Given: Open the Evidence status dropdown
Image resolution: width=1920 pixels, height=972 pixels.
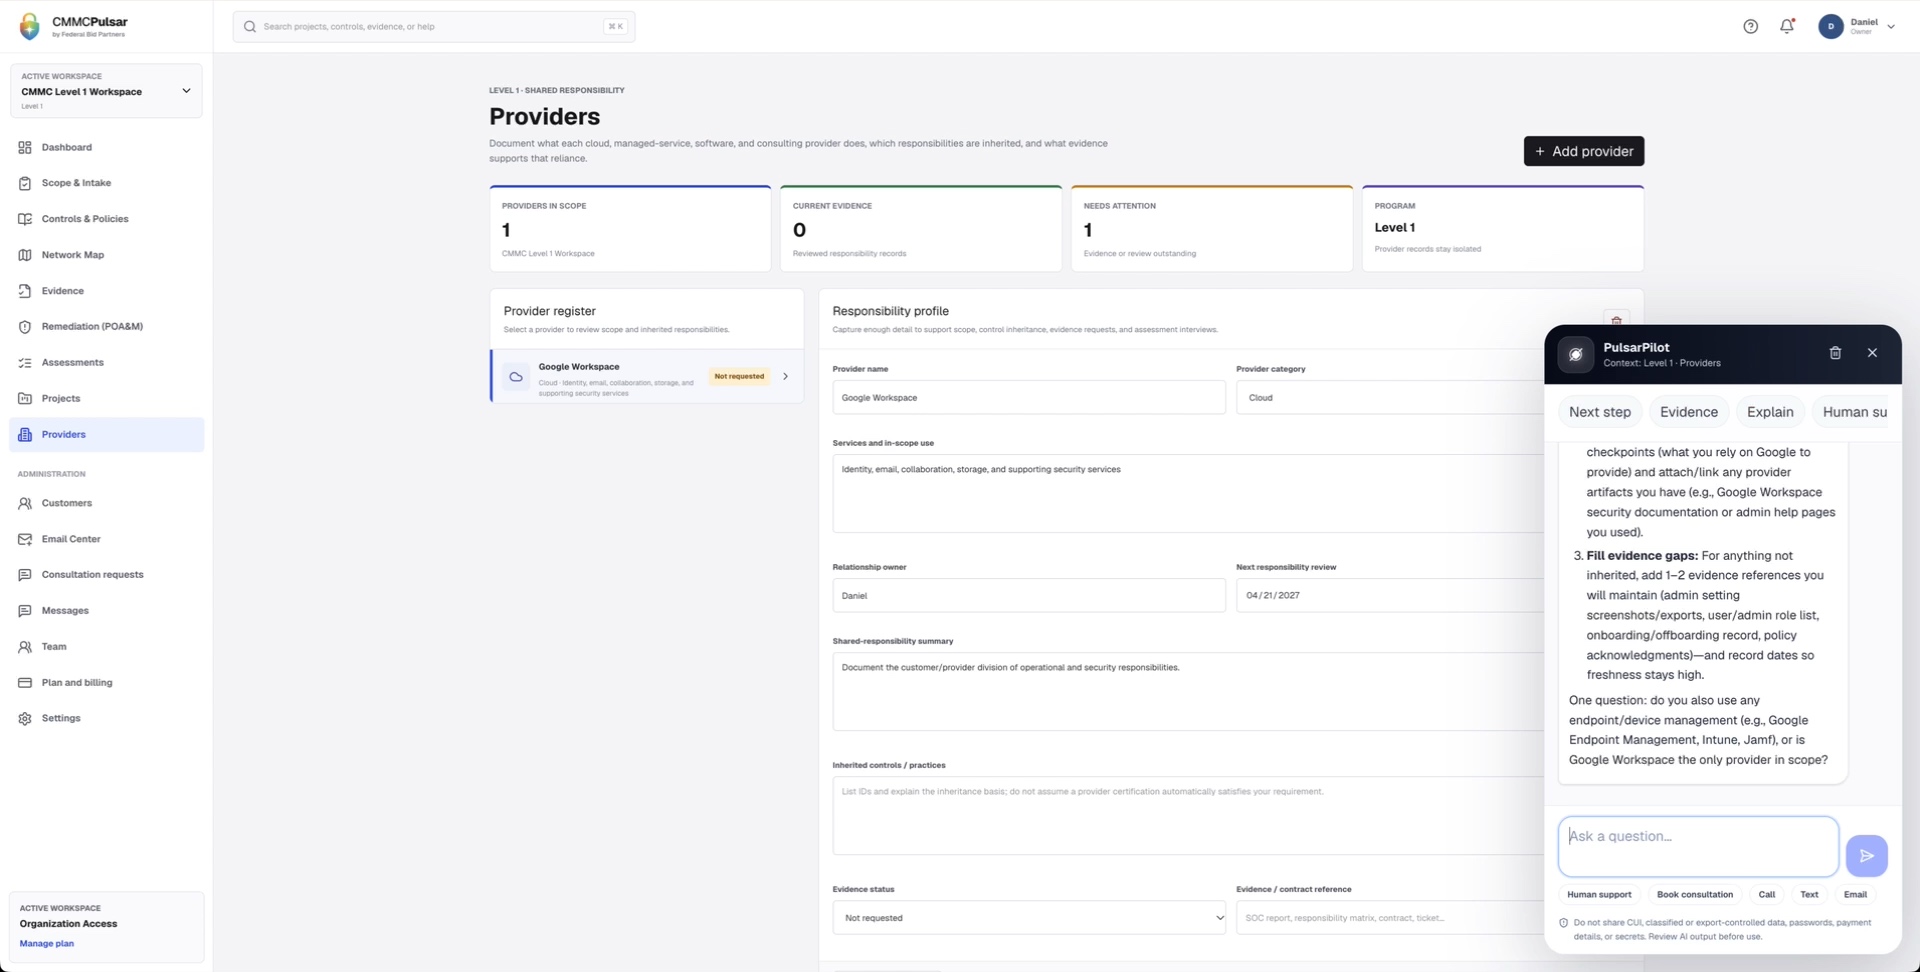Looking at the screenshot, I should [1029, 918].
